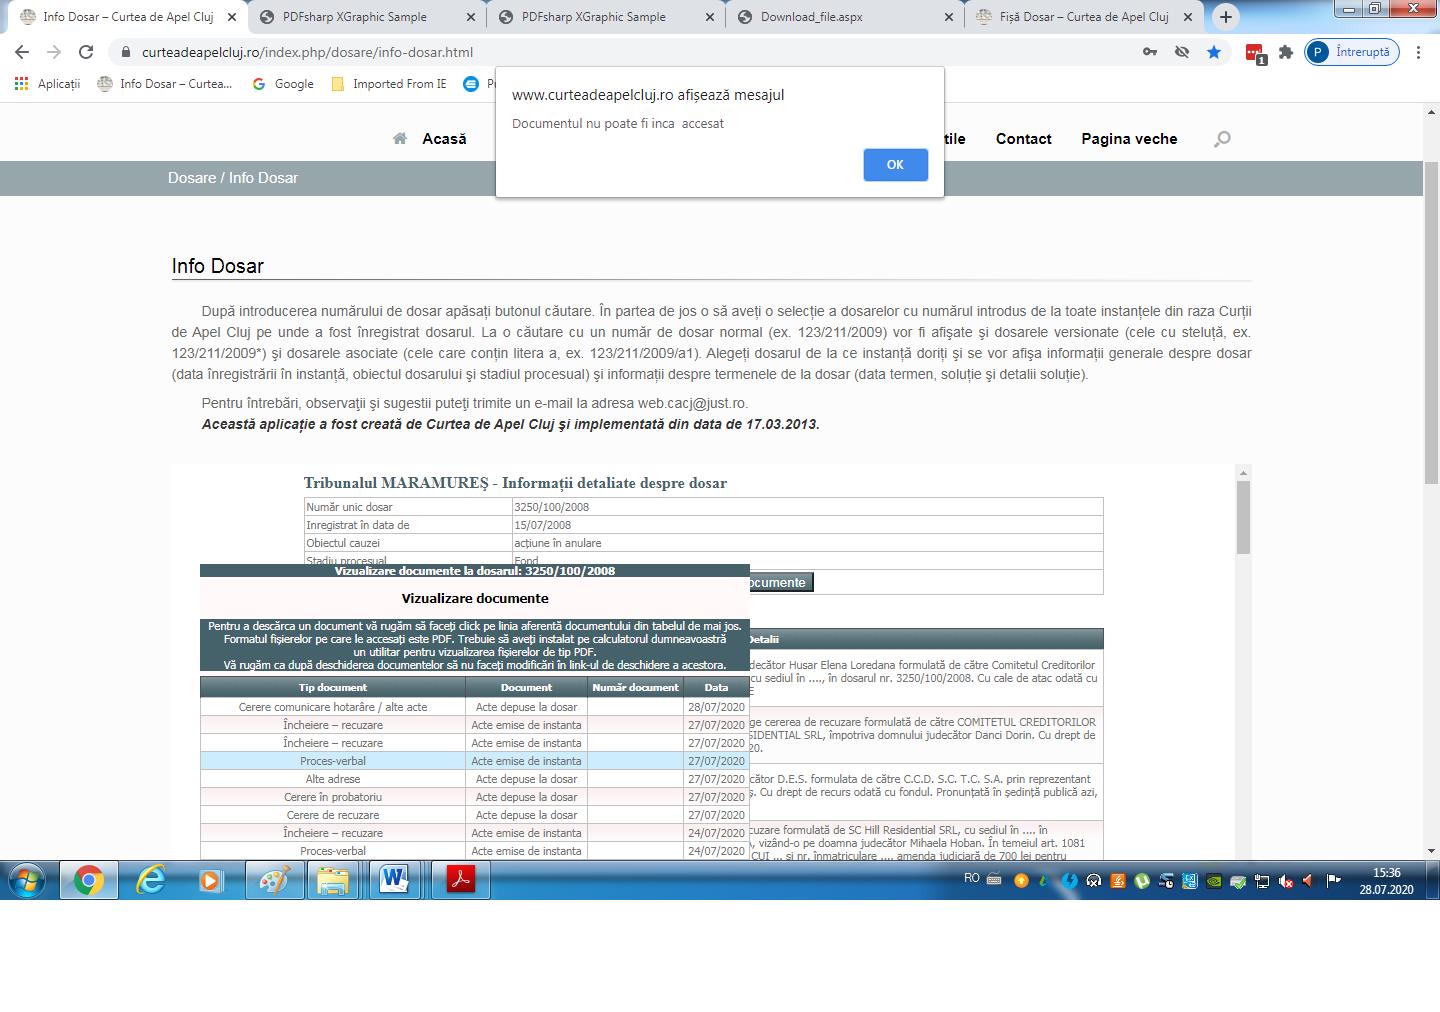Open Java tray icon

(x=1118, y=881)
